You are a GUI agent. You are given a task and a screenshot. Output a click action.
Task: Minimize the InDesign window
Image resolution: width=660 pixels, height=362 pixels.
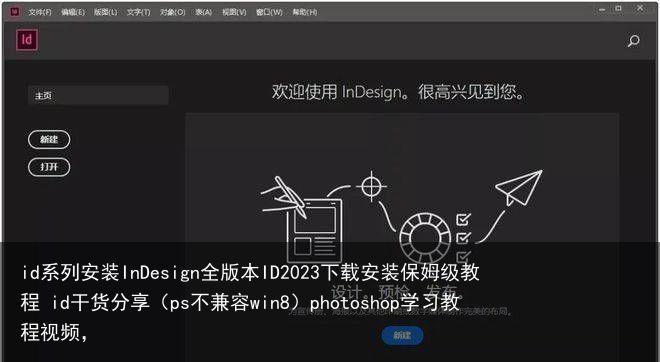(602, 8)
